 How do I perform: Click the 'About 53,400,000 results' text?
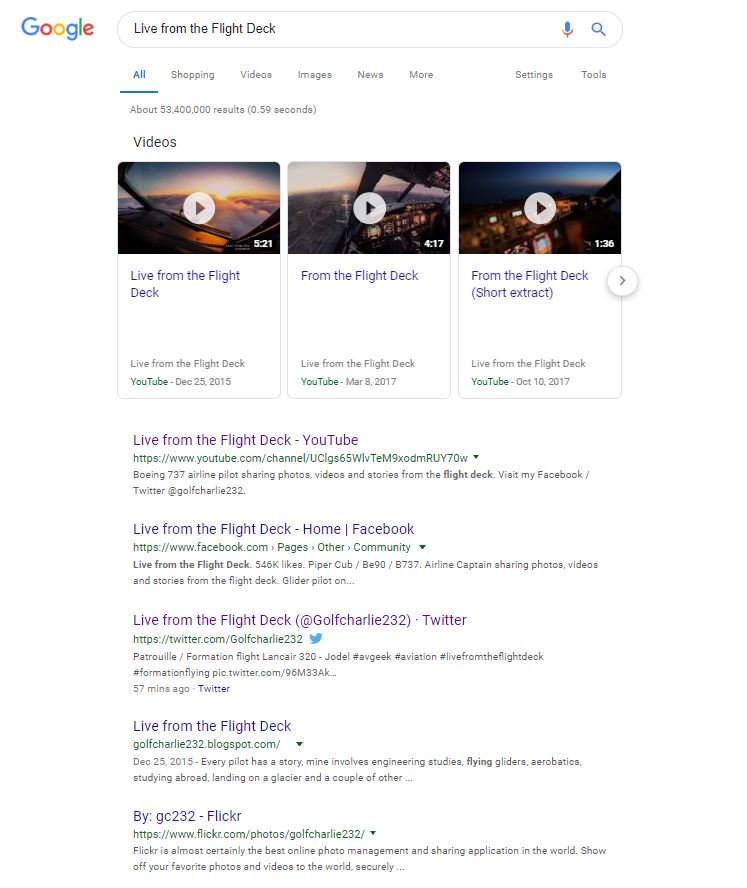(223, 110)
